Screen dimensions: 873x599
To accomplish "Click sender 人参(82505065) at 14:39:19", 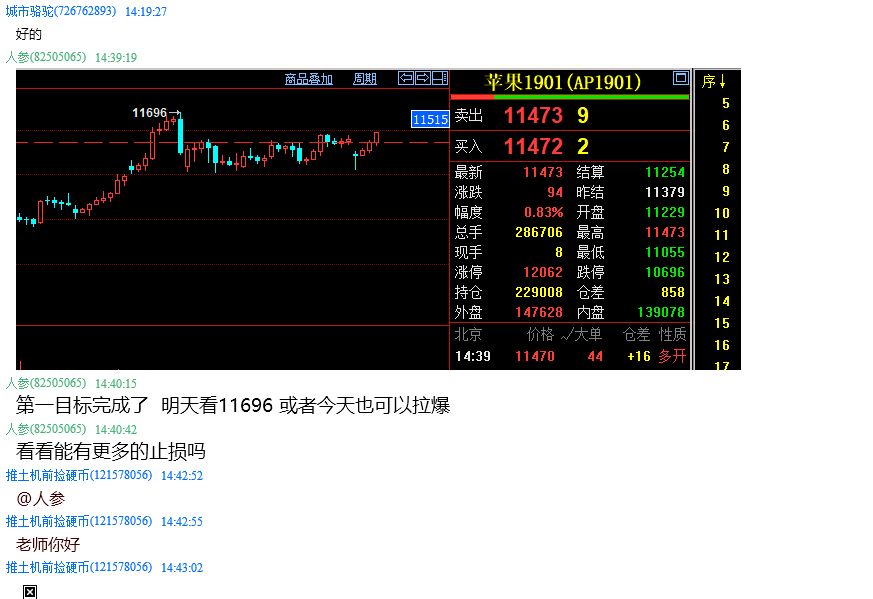I will click(x=46, y=57).
